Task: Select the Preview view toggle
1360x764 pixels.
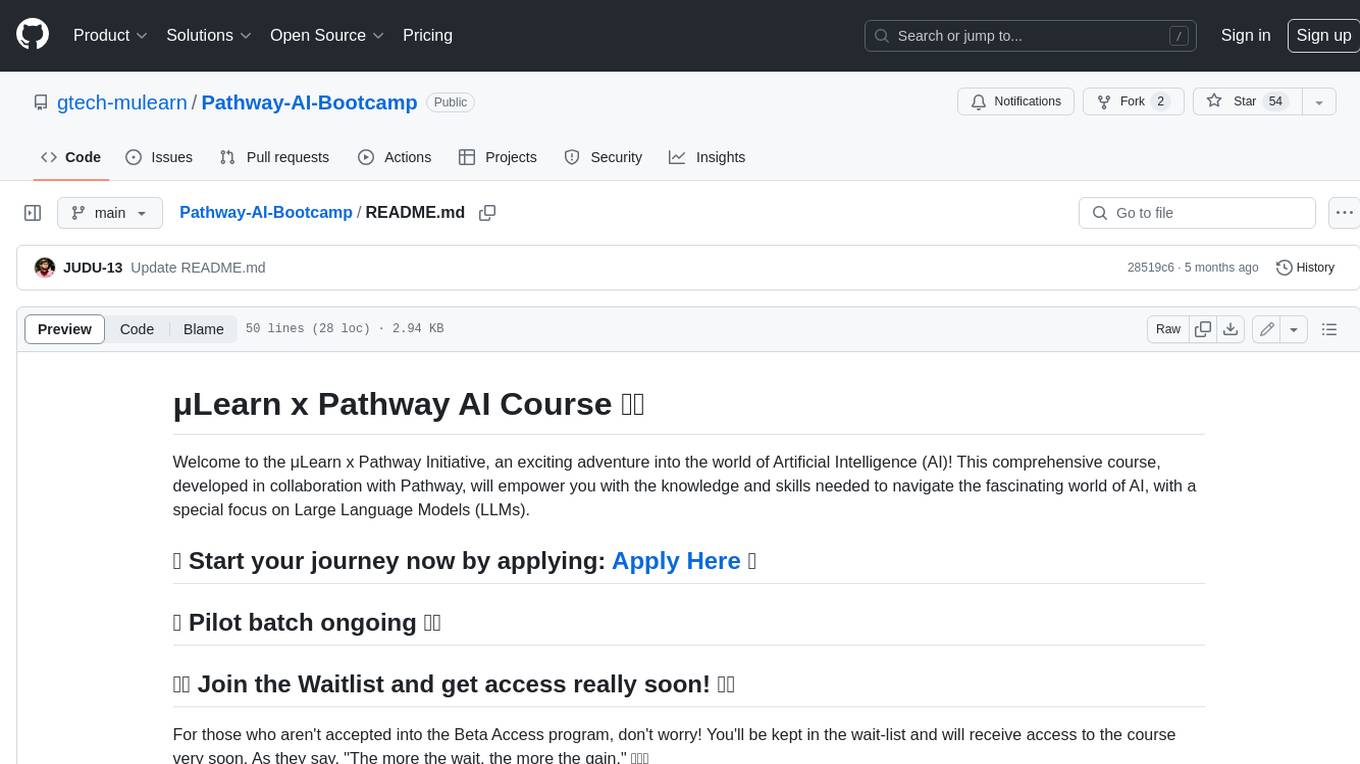Action: tap(65, 329)
